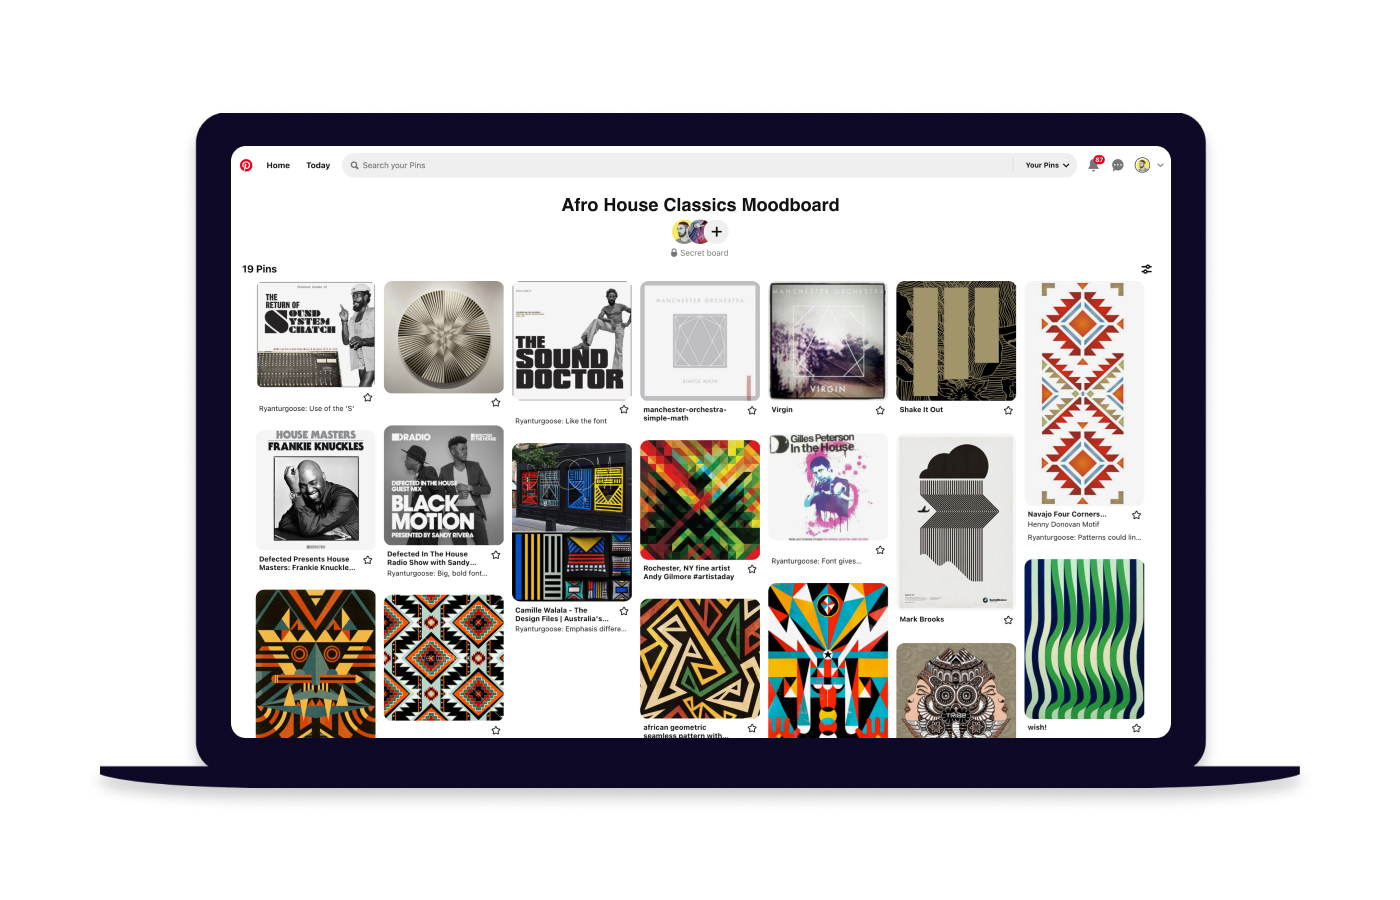Click the profile avatar in header
Image resolution: width=1400 pixels, height=900 pixels.
tap(1142, 165)
